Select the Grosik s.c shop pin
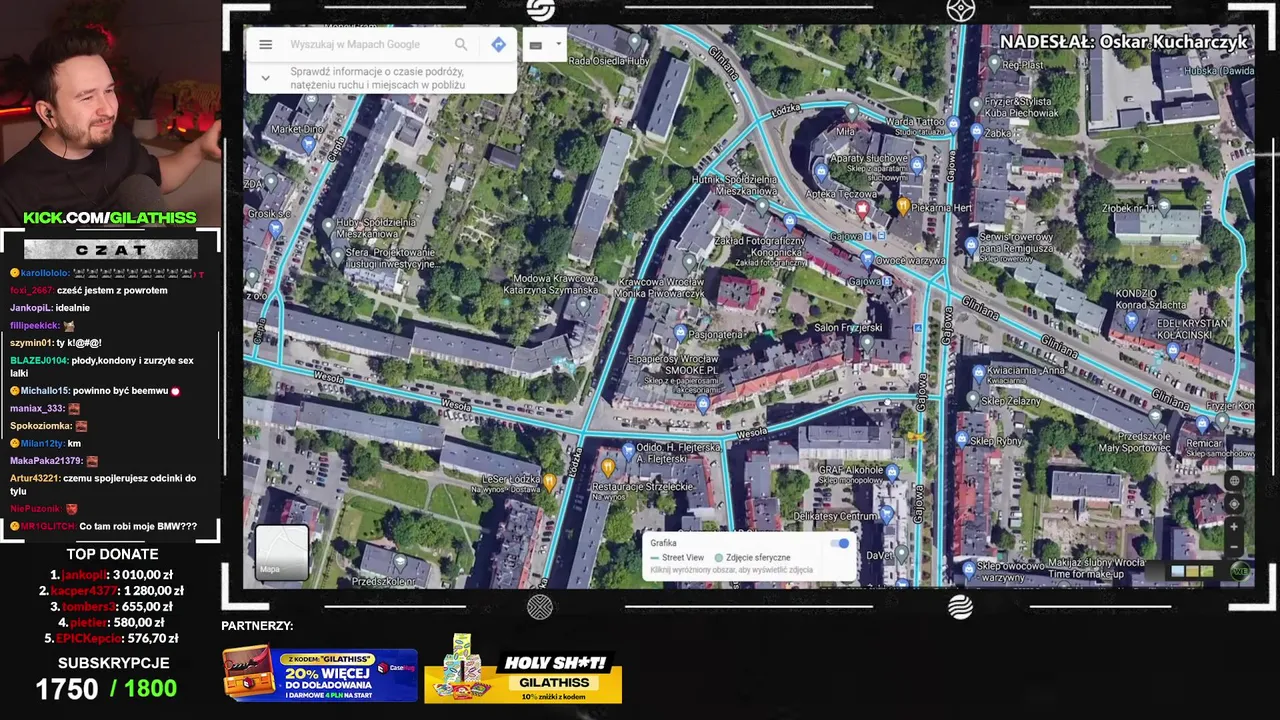This screenshot has width=1280, height=720. click(276, 230)
